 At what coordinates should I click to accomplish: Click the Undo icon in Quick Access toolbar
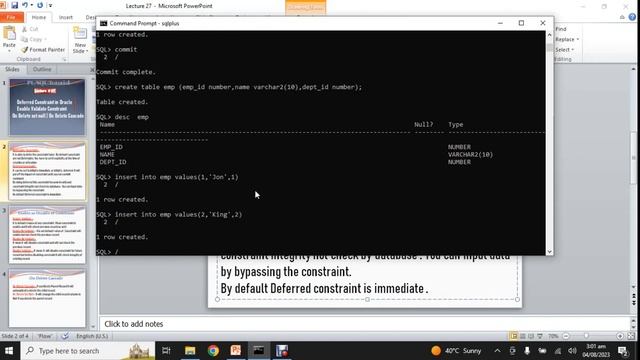(25, 5)
